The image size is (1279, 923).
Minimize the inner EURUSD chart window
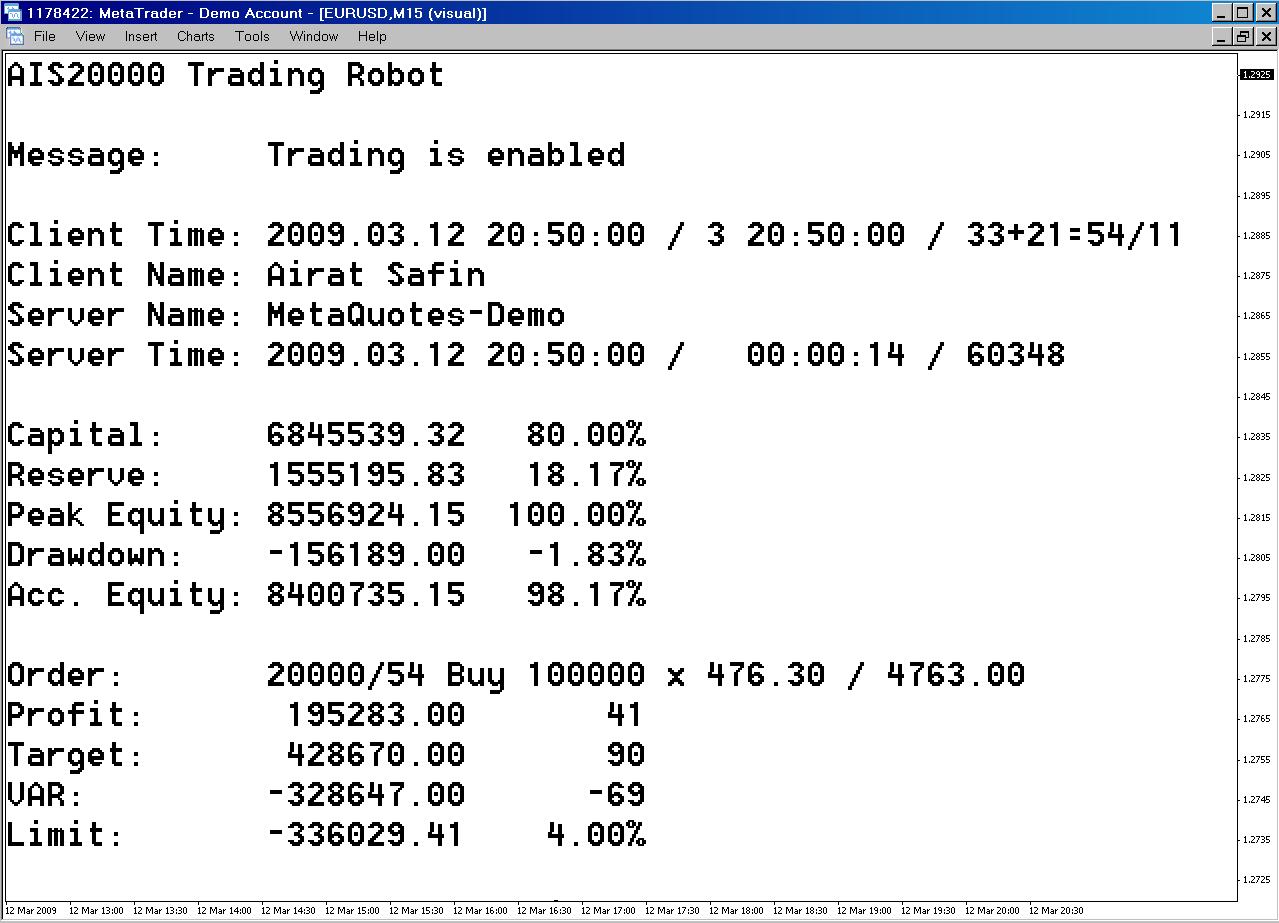coord(1221,37)
